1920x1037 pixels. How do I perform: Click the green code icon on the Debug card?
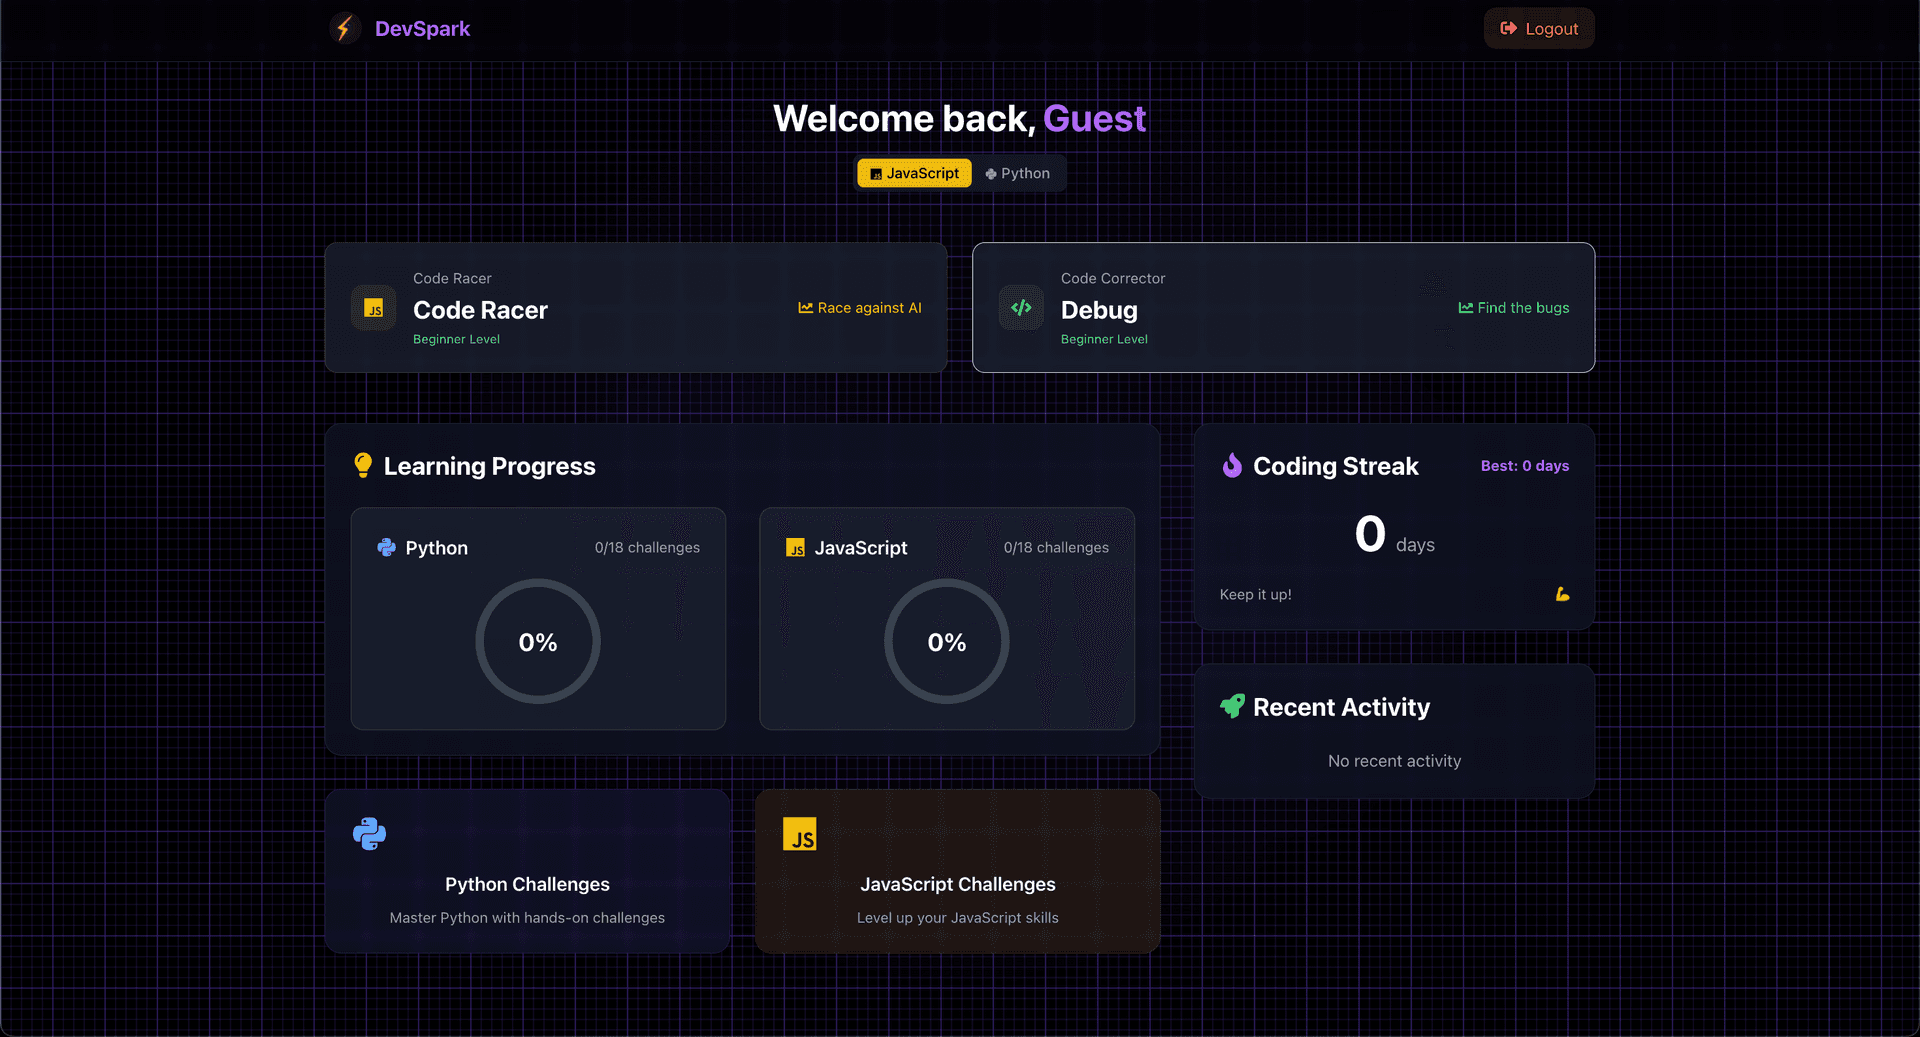tap(1021, 308)
